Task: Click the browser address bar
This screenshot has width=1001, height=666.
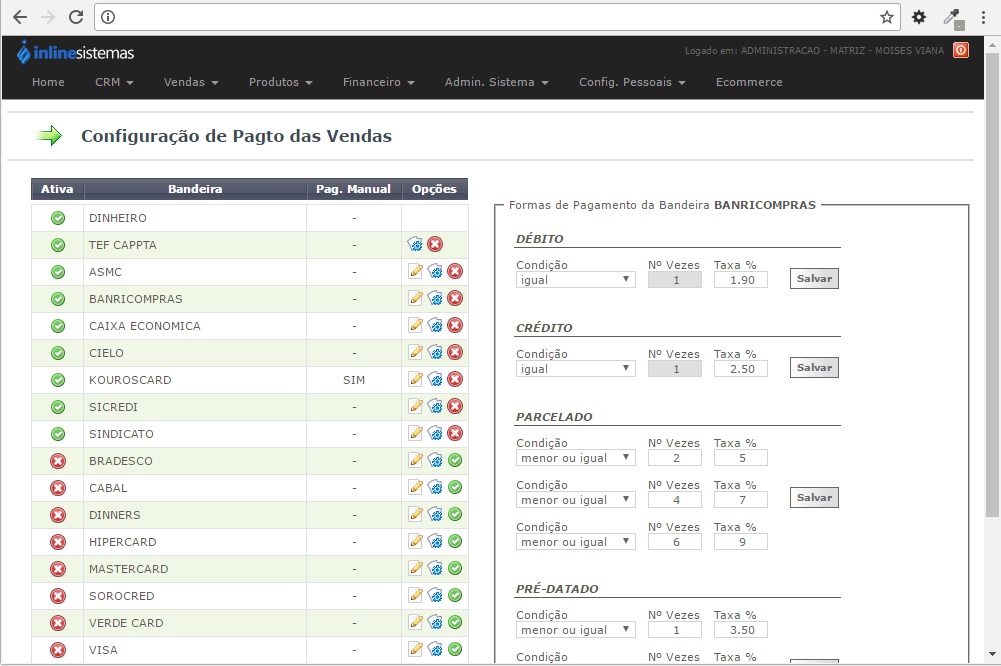Action: coord(497,17)
